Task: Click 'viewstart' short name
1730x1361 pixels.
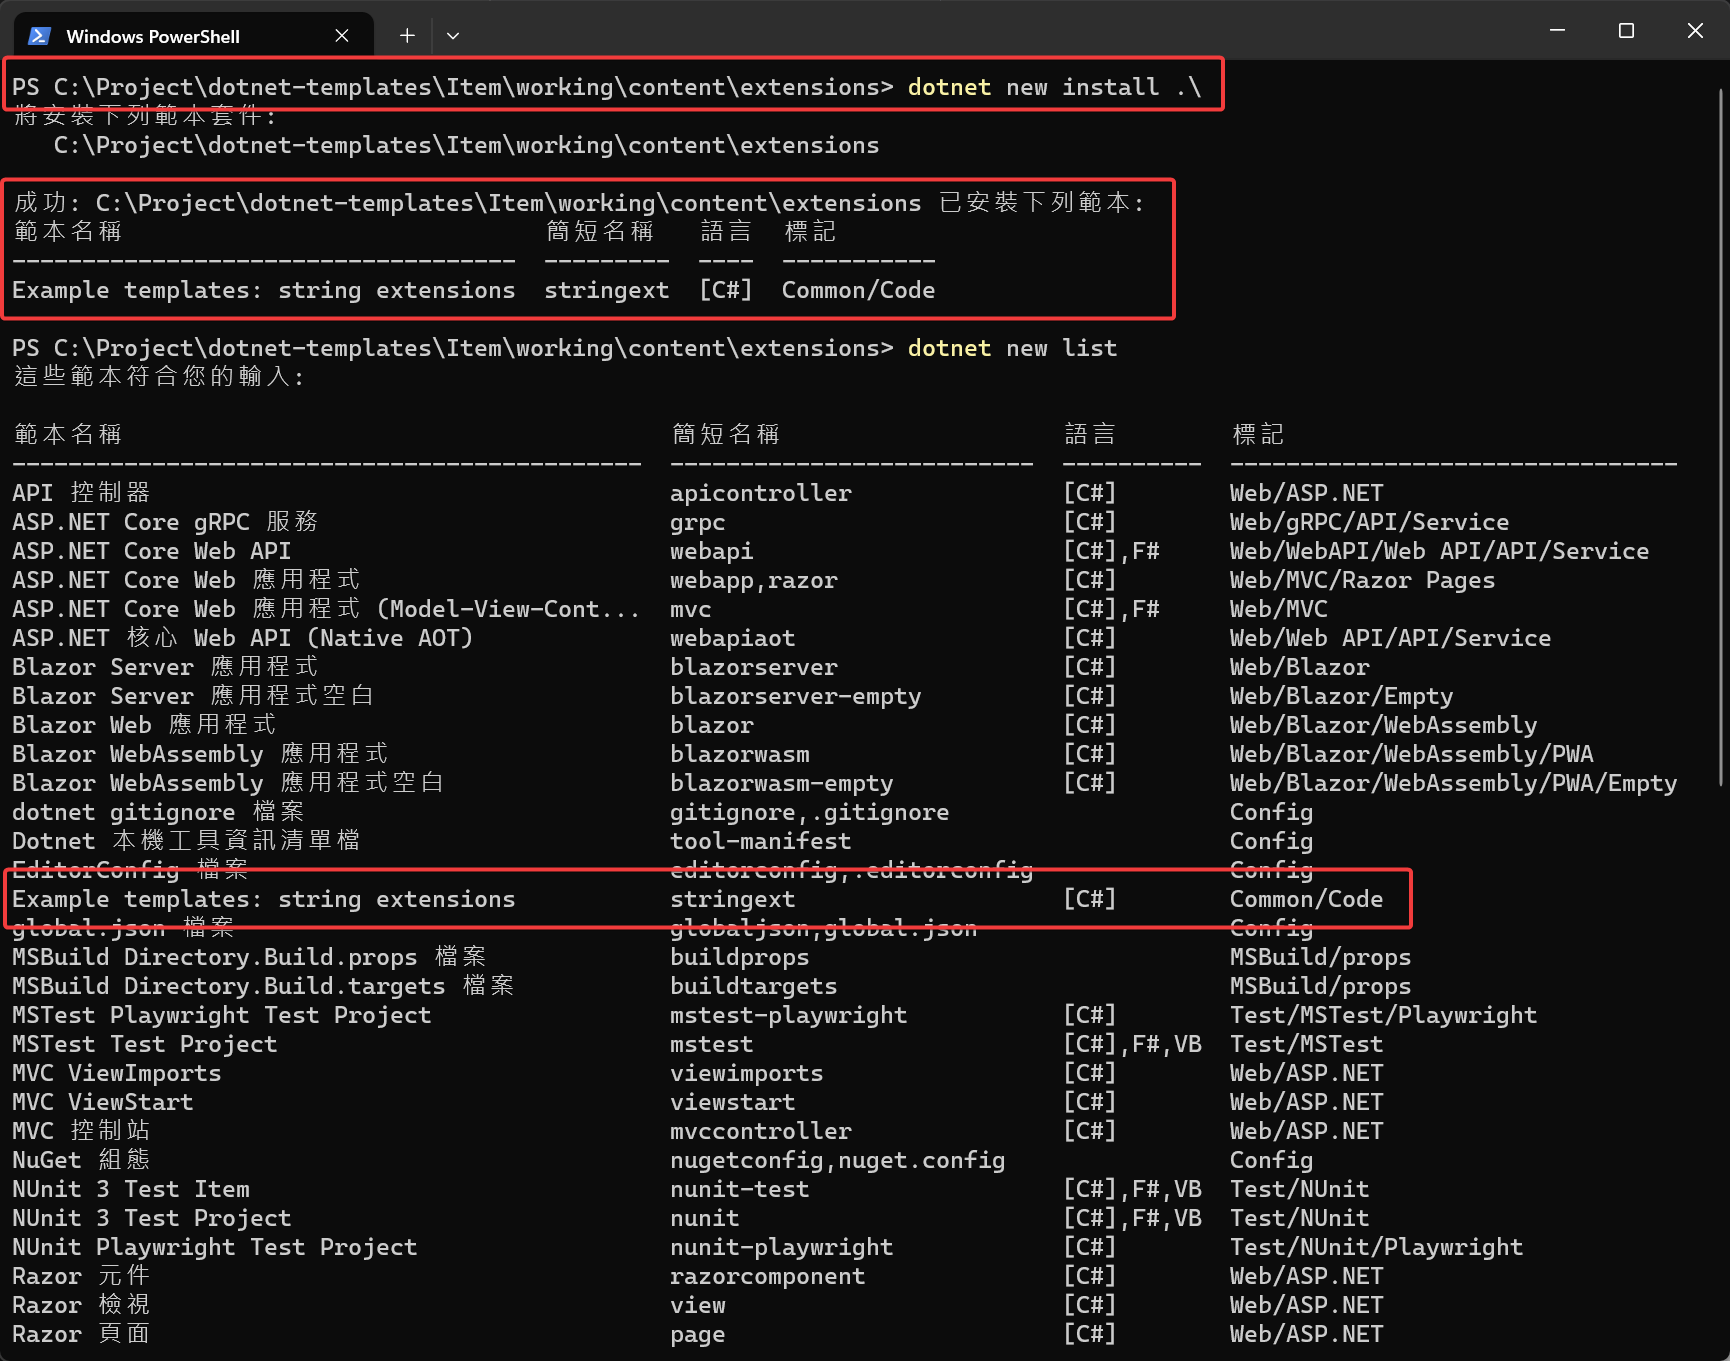Action: tap(733, 1102)
